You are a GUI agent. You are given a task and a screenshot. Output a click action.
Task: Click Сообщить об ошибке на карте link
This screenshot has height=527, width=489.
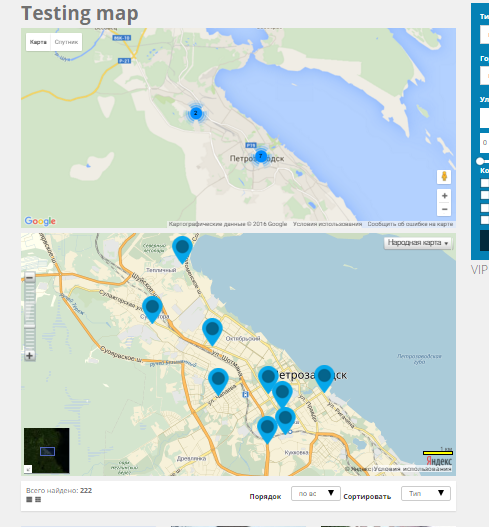point(410,224)
